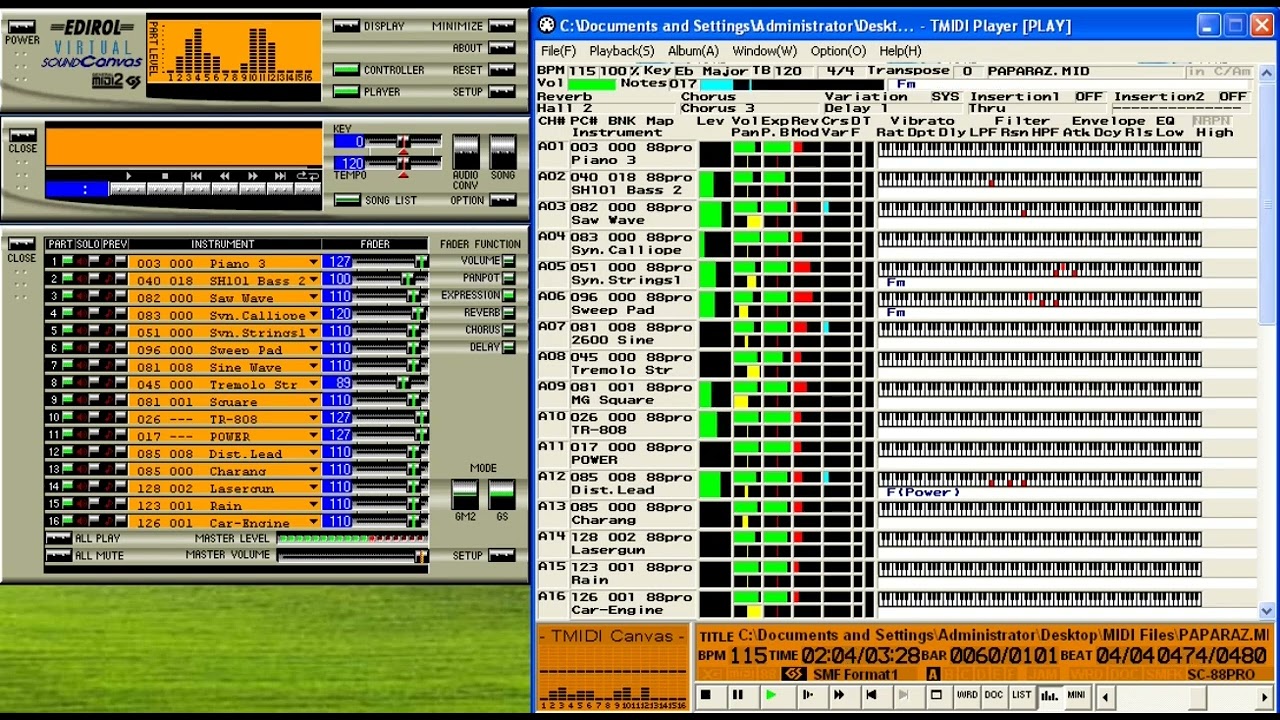
Task: Toggle the Display panel button
Action: coord(346,26)
